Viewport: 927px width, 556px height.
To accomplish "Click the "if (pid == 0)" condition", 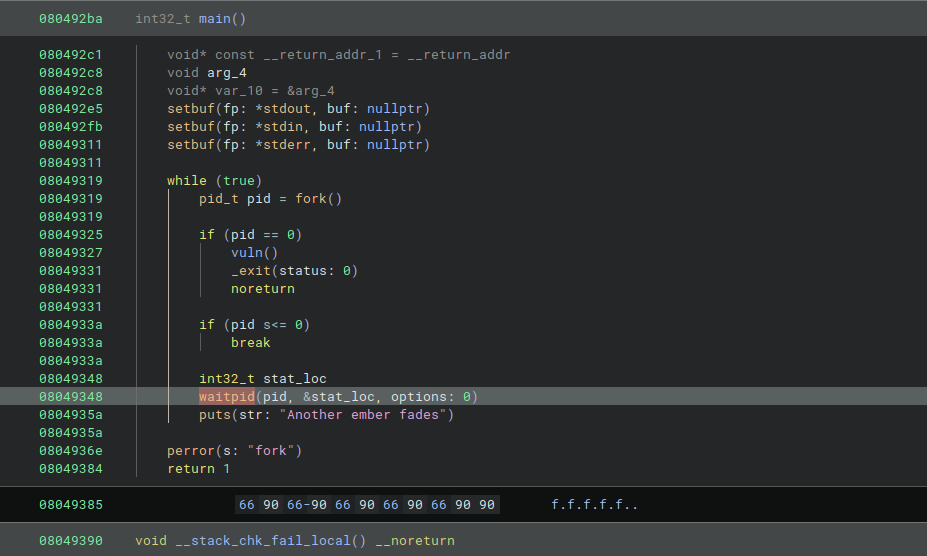I will [251, 235].
